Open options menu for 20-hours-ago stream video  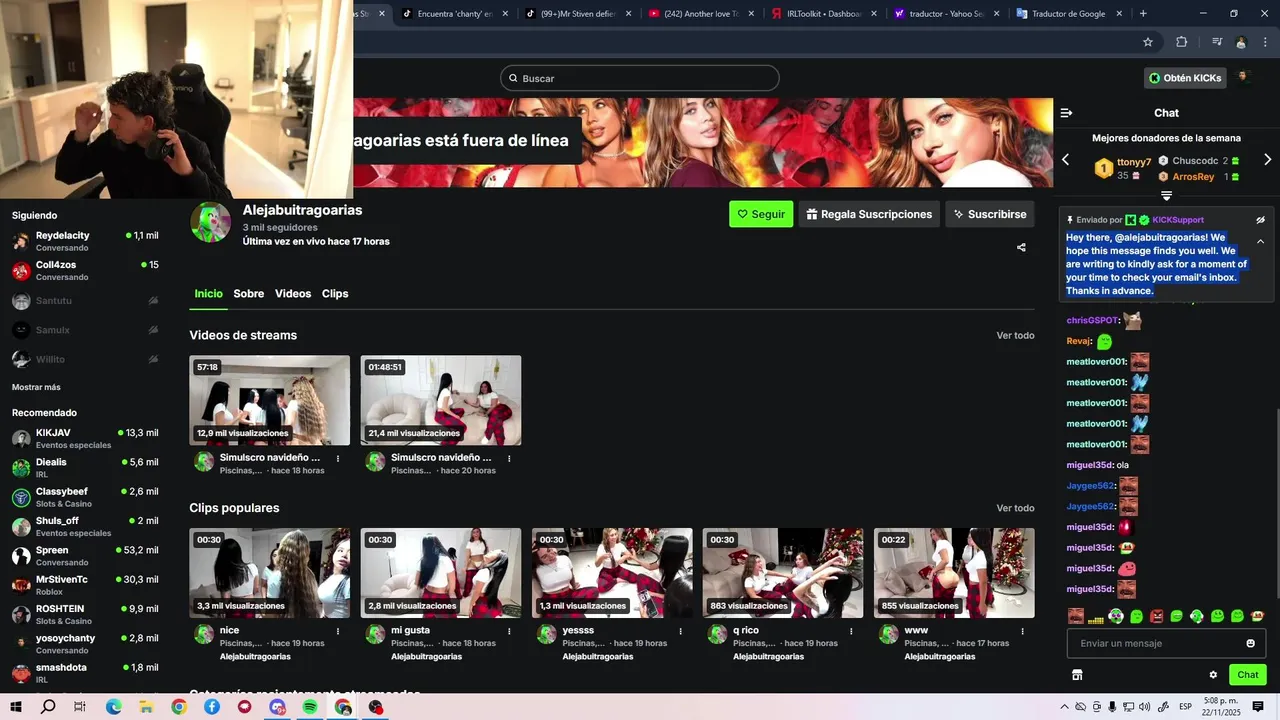[509, 459]
